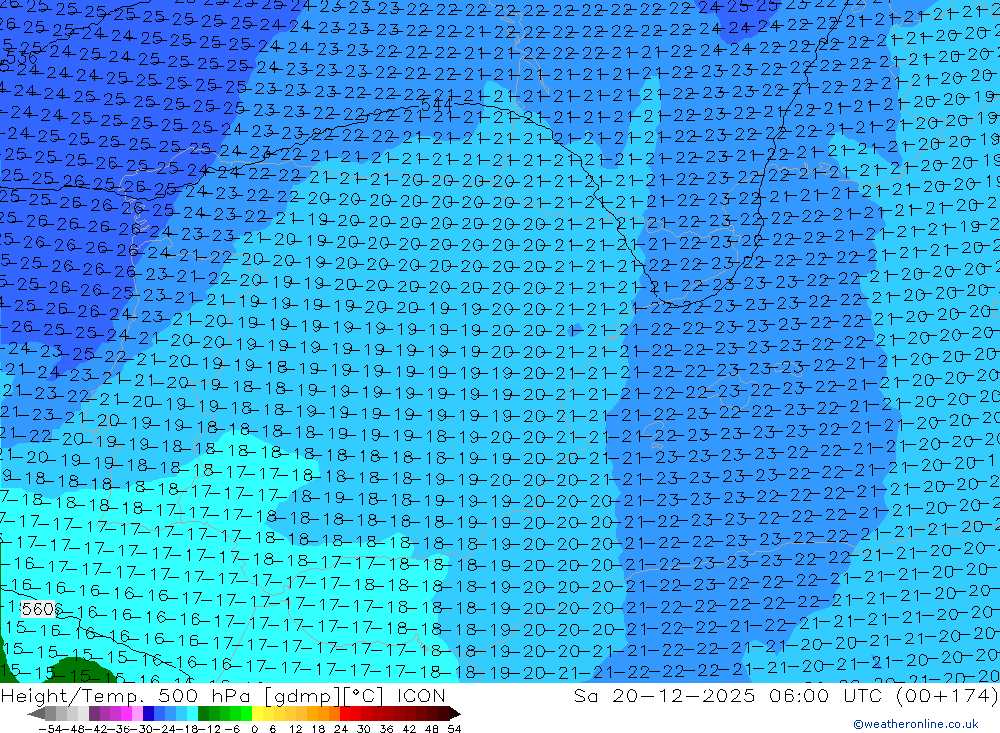Select the white-boxed 560 contour label

pyautogui.click(x=40, y=609)
